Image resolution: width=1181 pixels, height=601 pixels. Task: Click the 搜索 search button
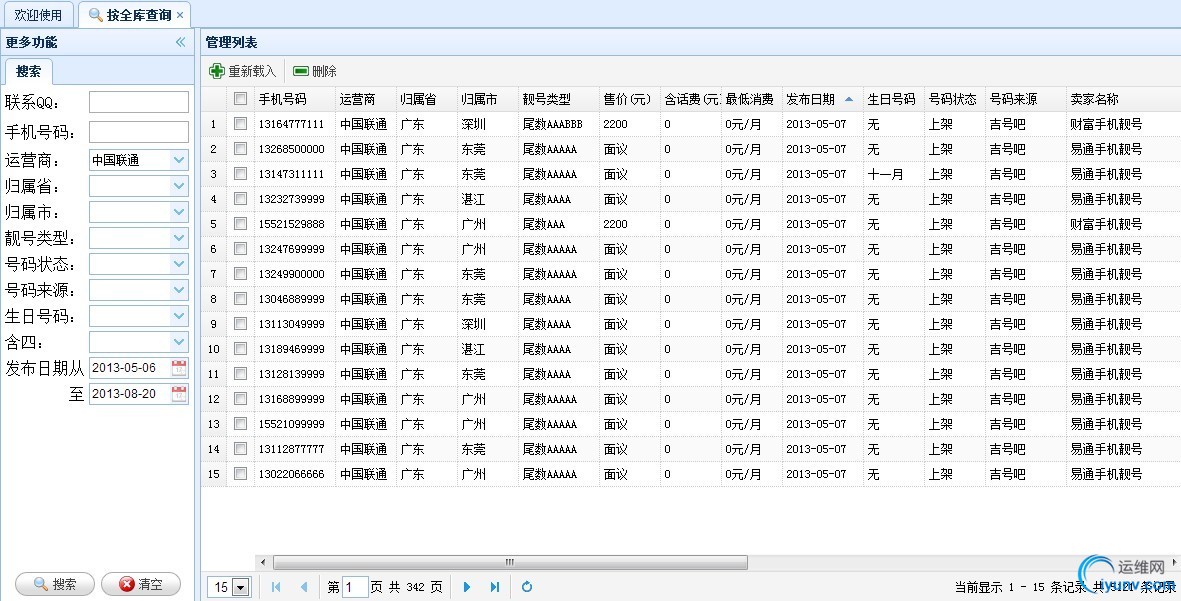[x=55, y=584]
